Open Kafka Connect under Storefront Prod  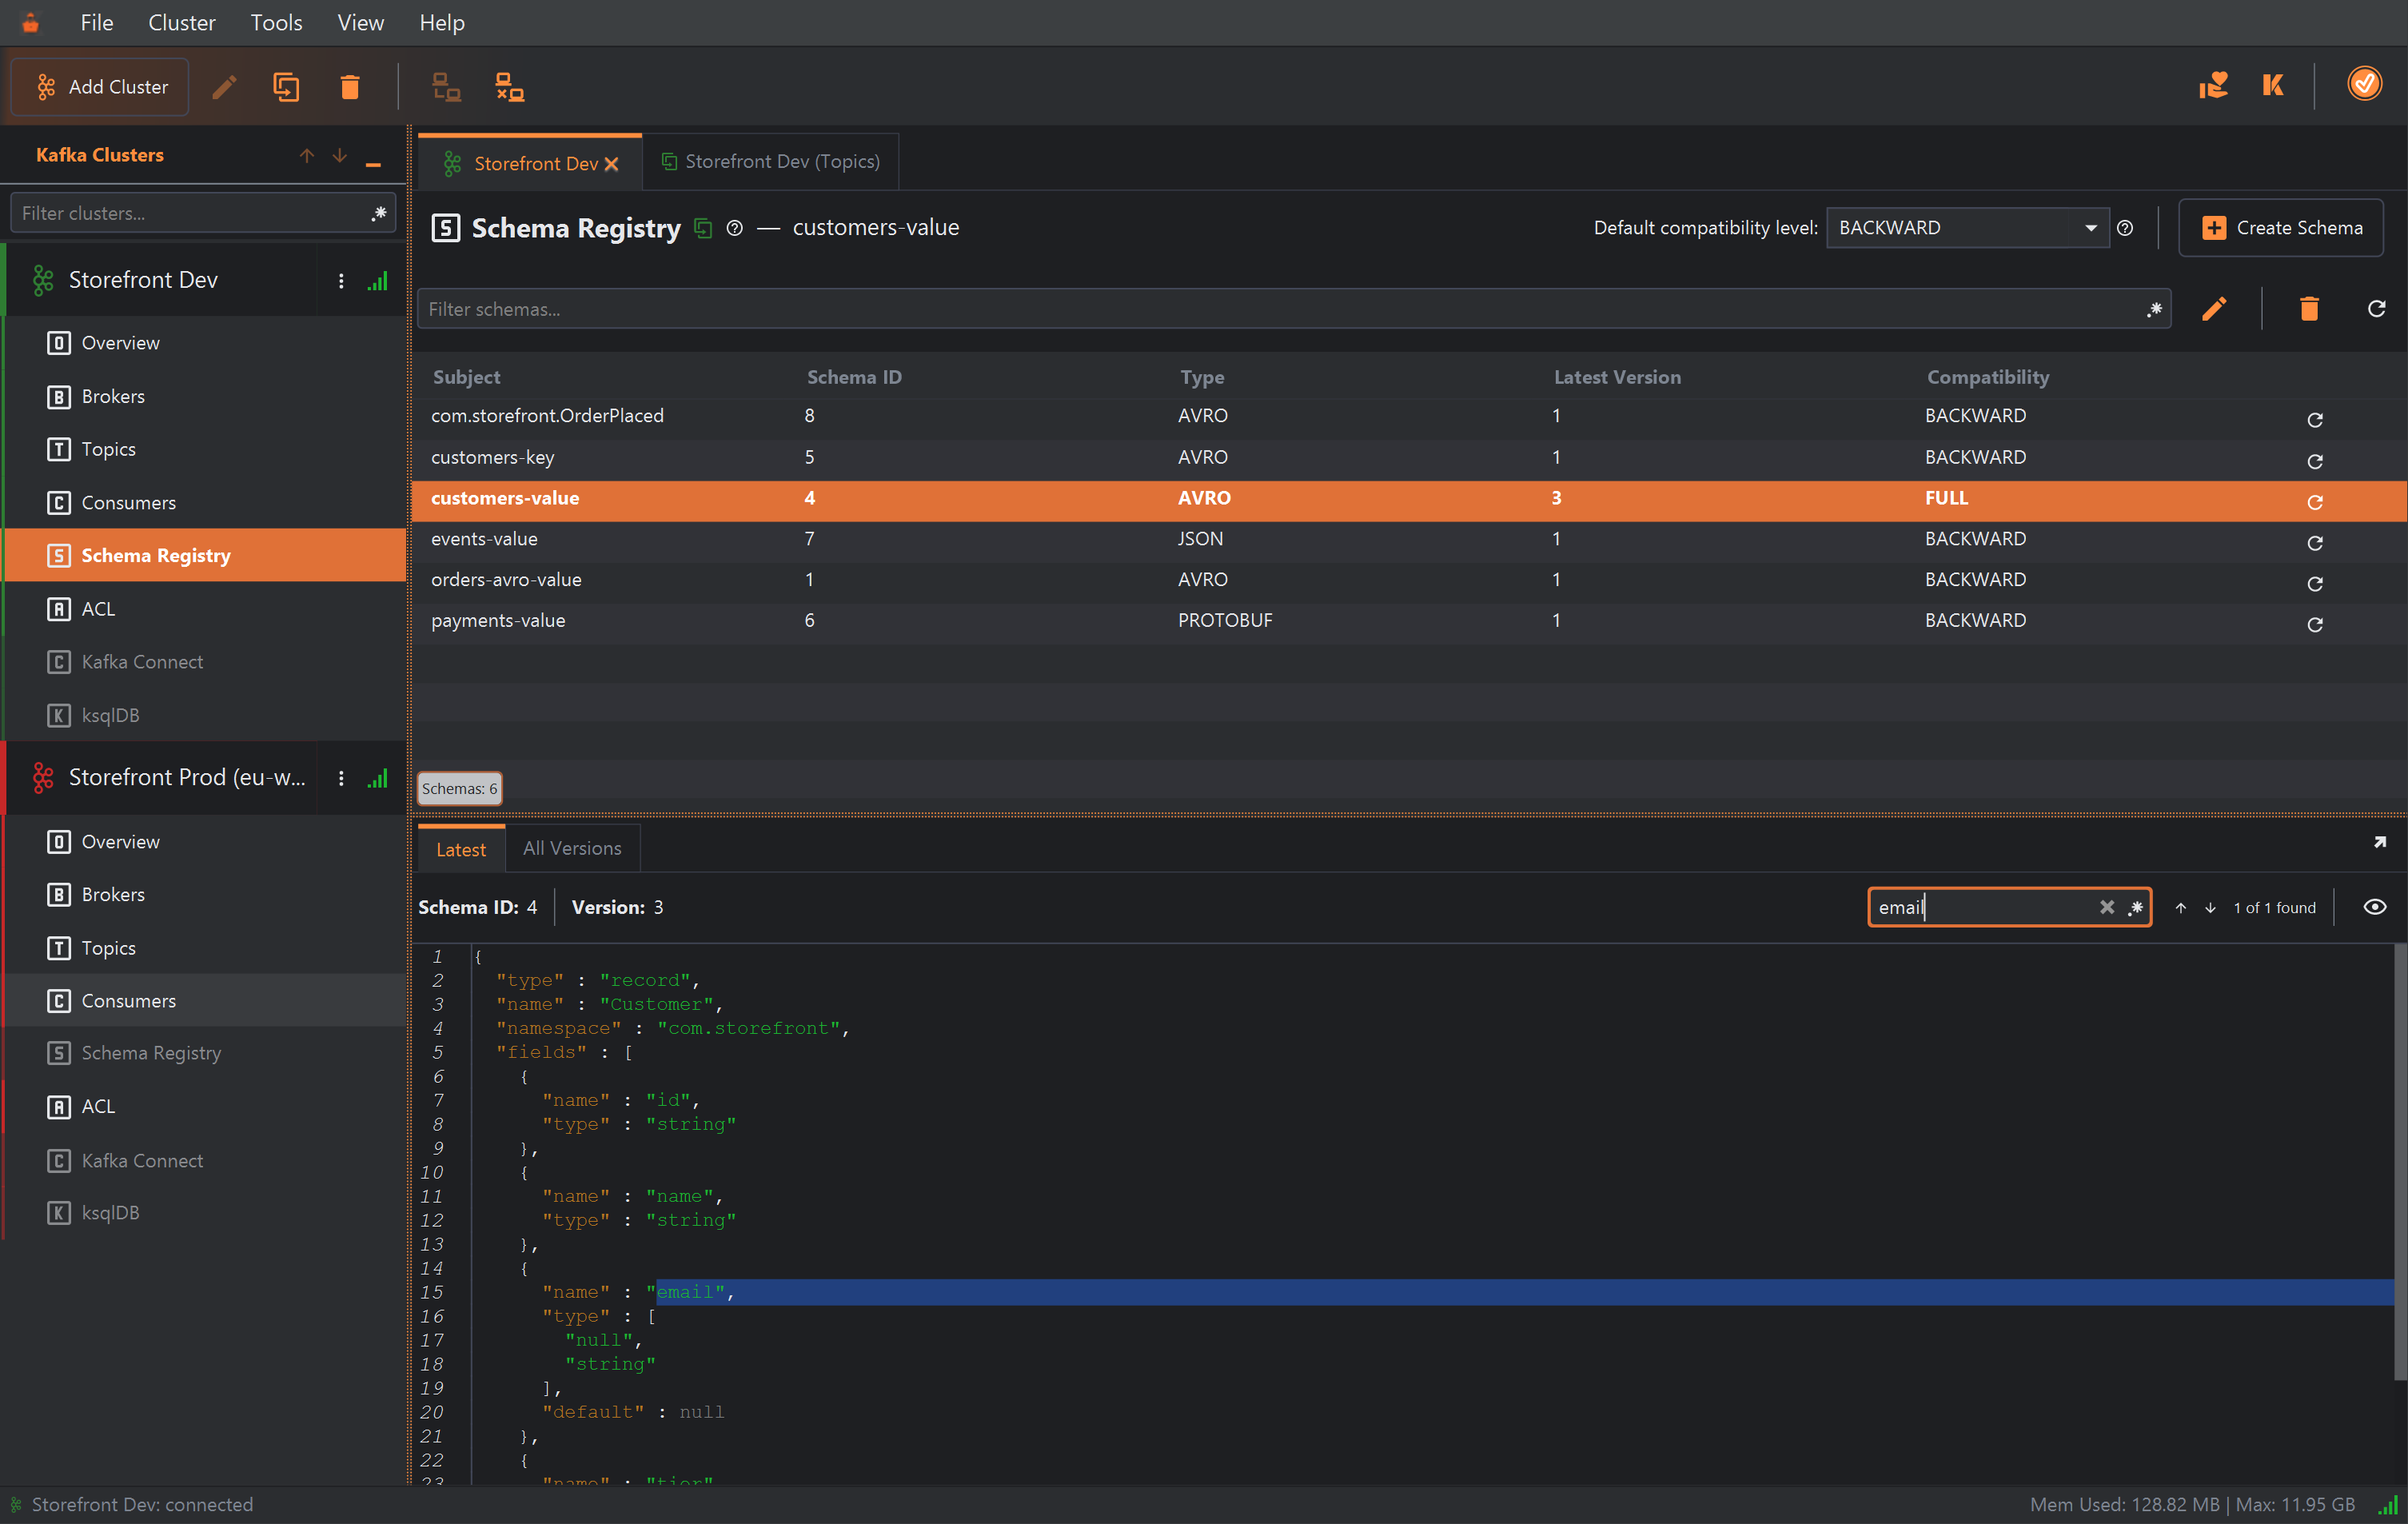pos(205,1160)
